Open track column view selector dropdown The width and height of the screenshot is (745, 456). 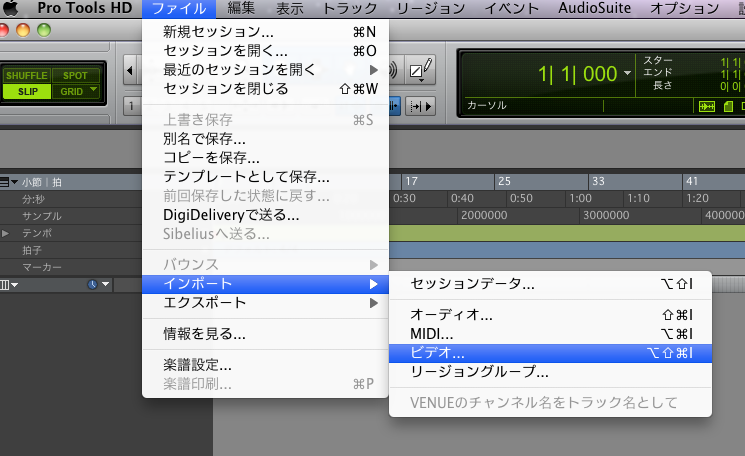(x=9, y=285)
